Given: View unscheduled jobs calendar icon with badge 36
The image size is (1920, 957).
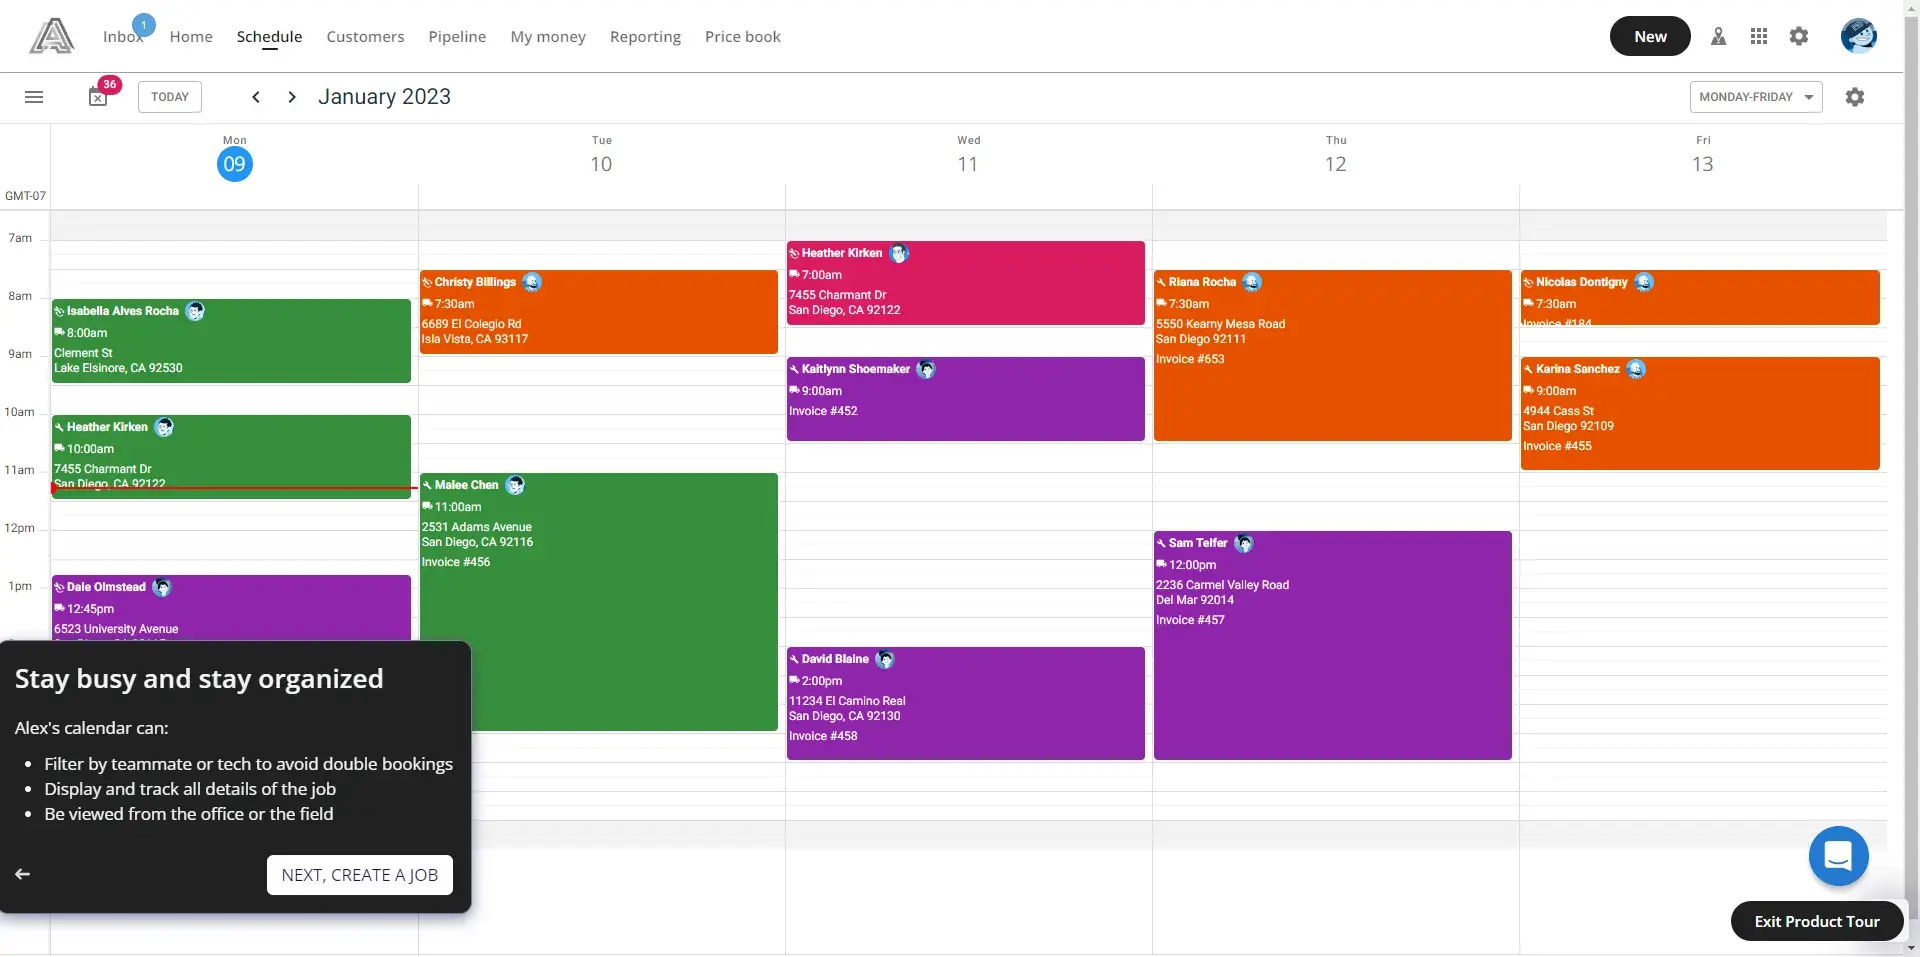Looking at the screenshot, I should pyautogui.click(x=97, y=96).
